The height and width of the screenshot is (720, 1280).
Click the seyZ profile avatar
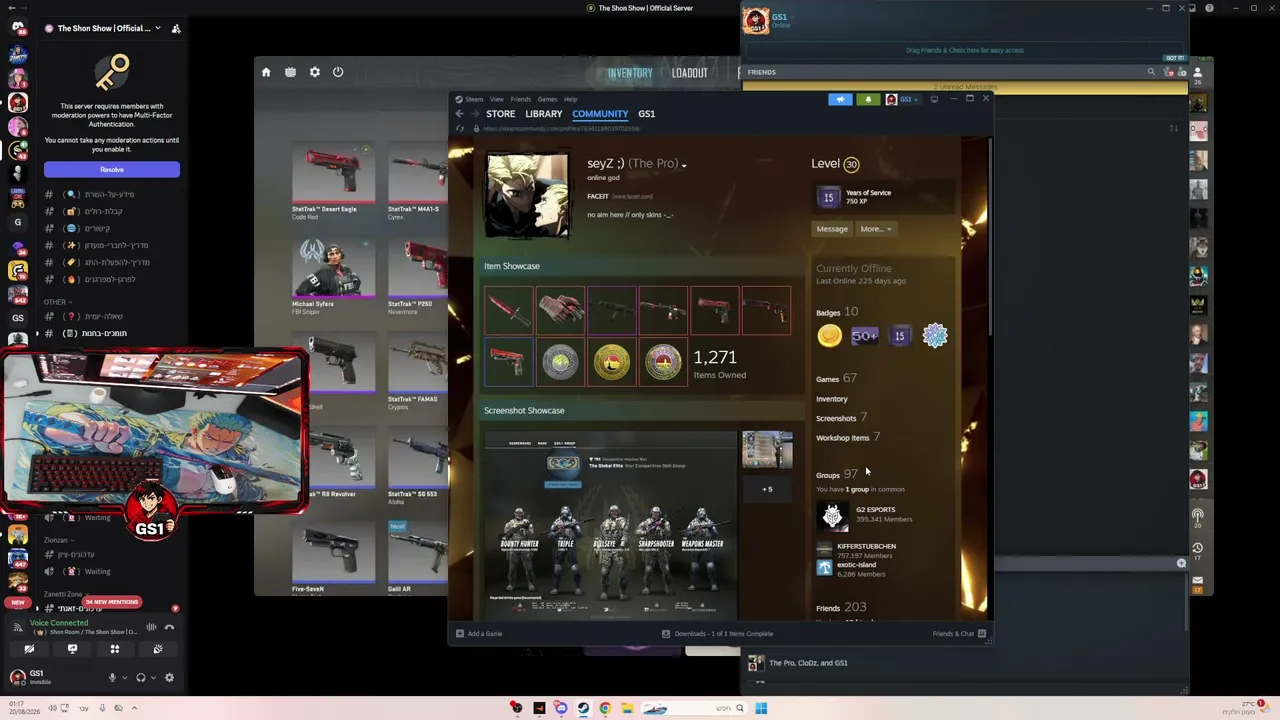(527, 196)
